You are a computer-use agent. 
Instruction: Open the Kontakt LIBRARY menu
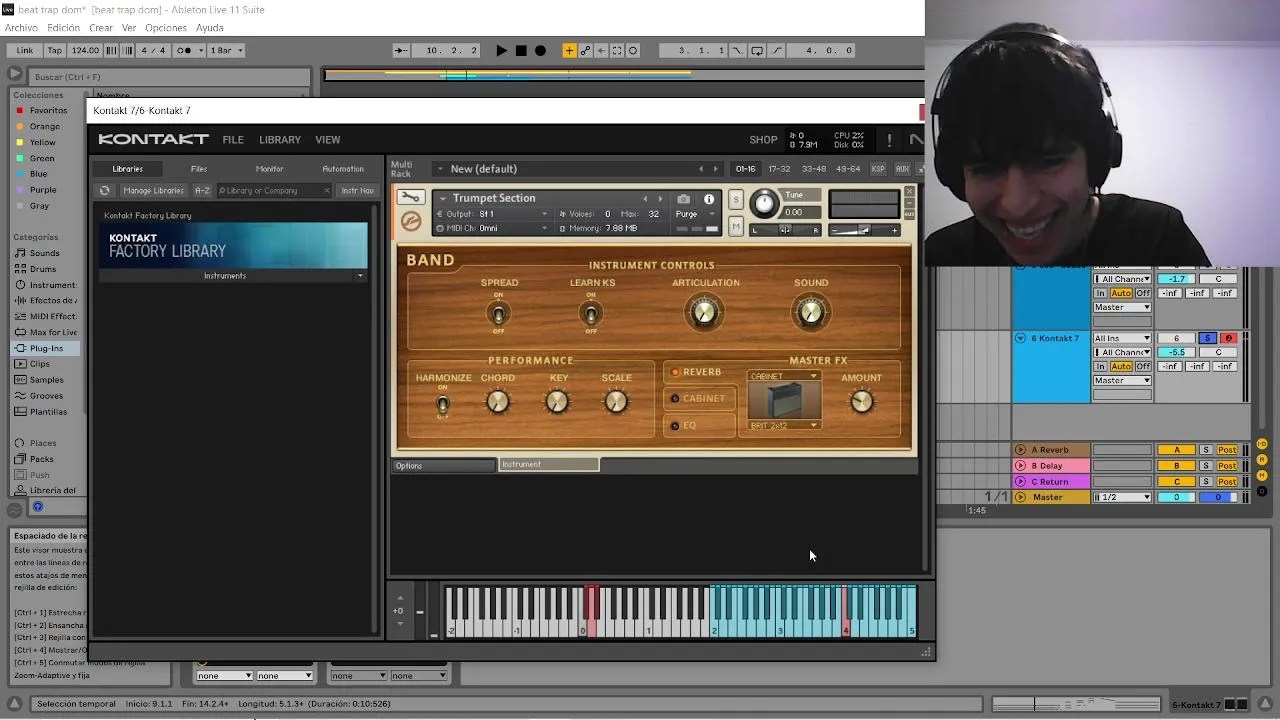tap(280, 140)
